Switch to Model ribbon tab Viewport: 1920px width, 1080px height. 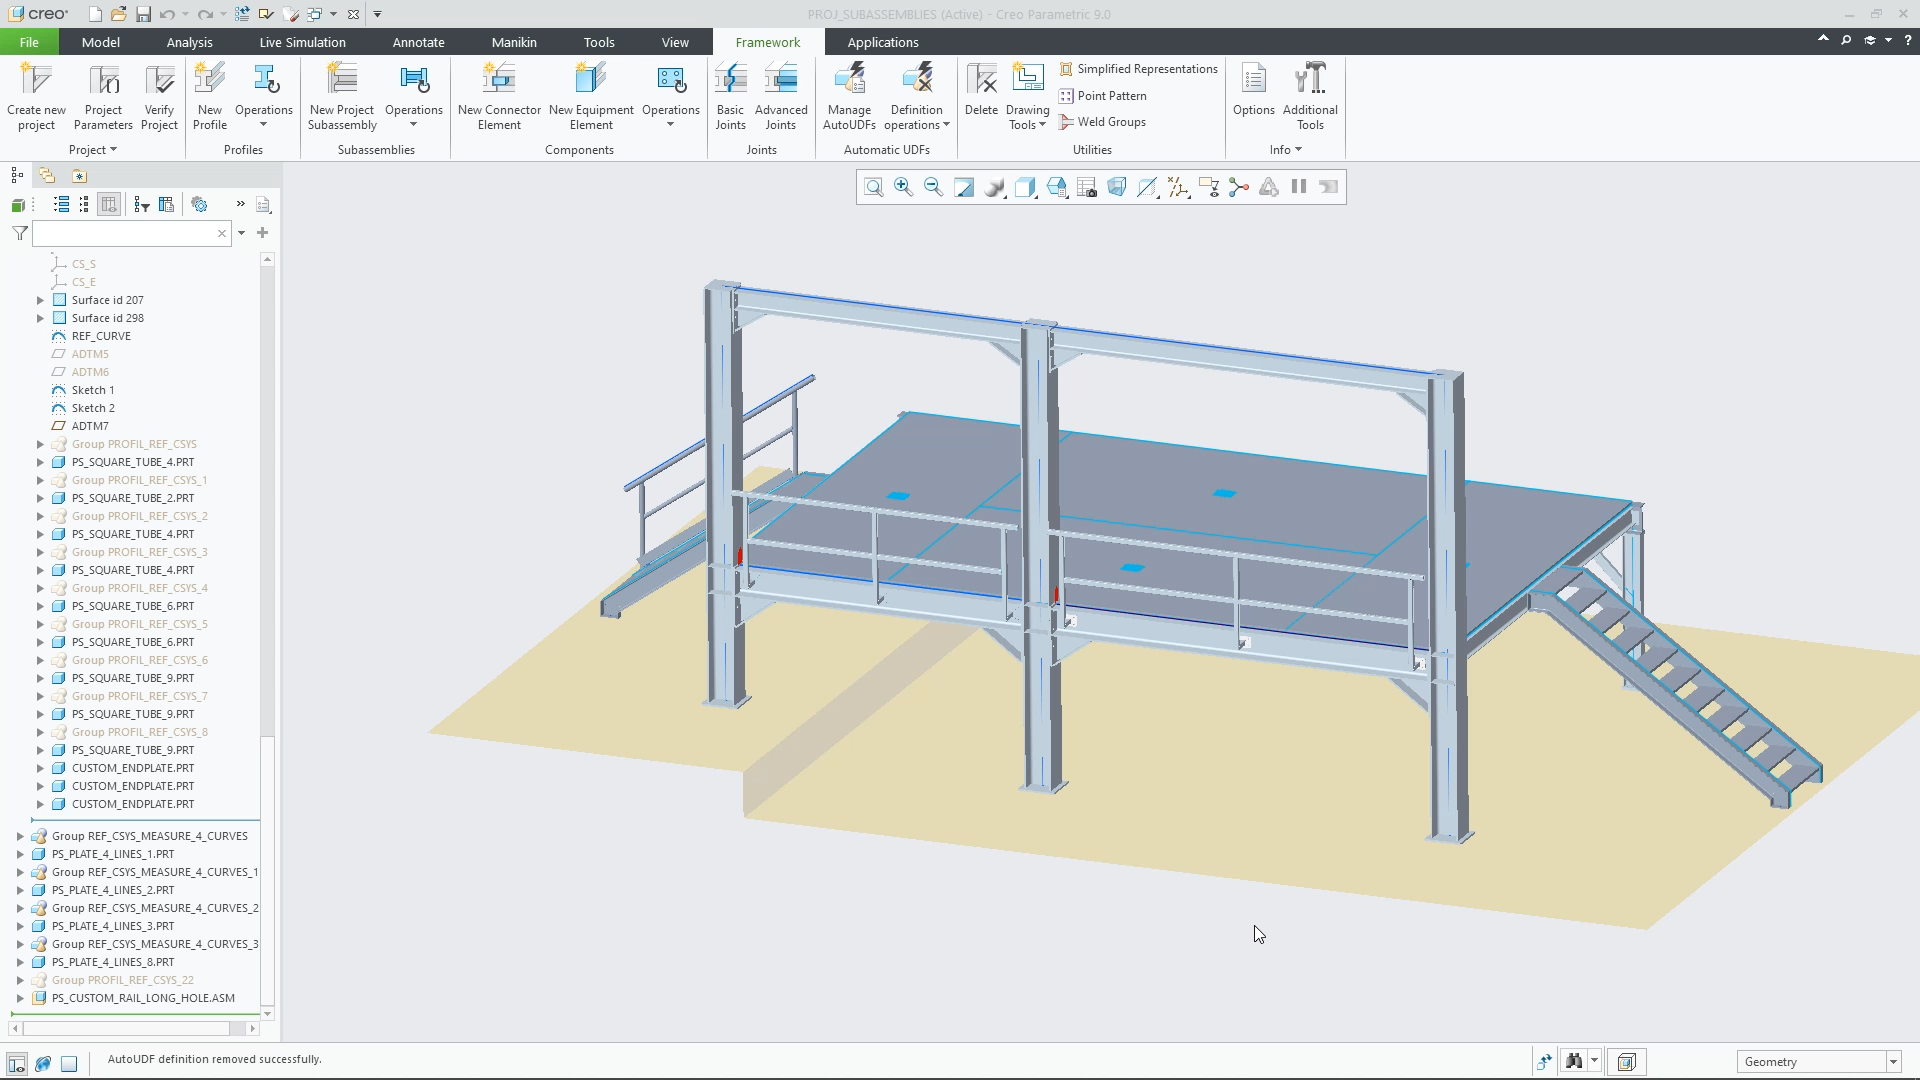pyautogui.click(x=100, y=42)
